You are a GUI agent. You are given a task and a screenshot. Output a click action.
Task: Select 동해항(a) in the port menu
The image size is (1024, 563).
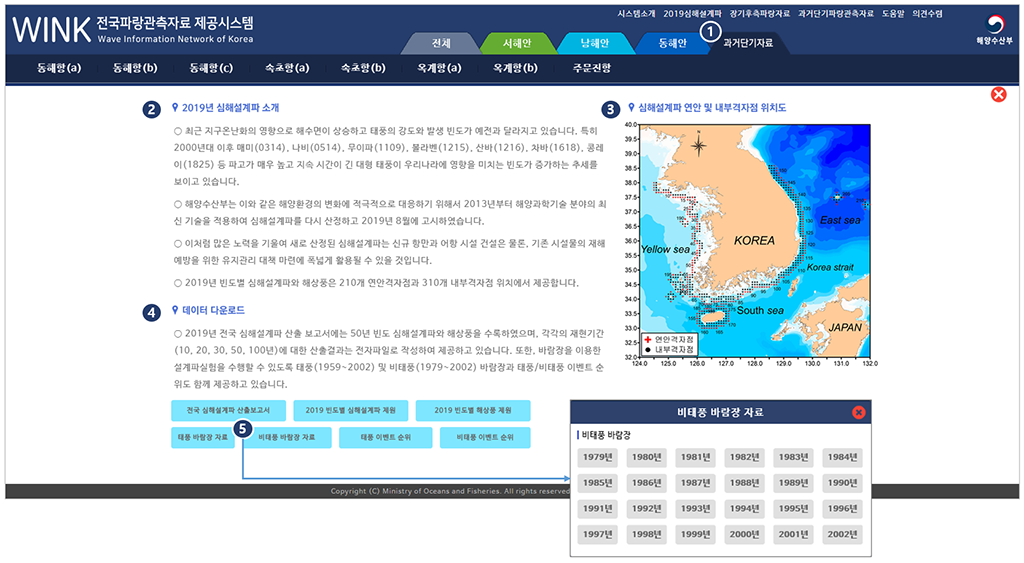59,68
